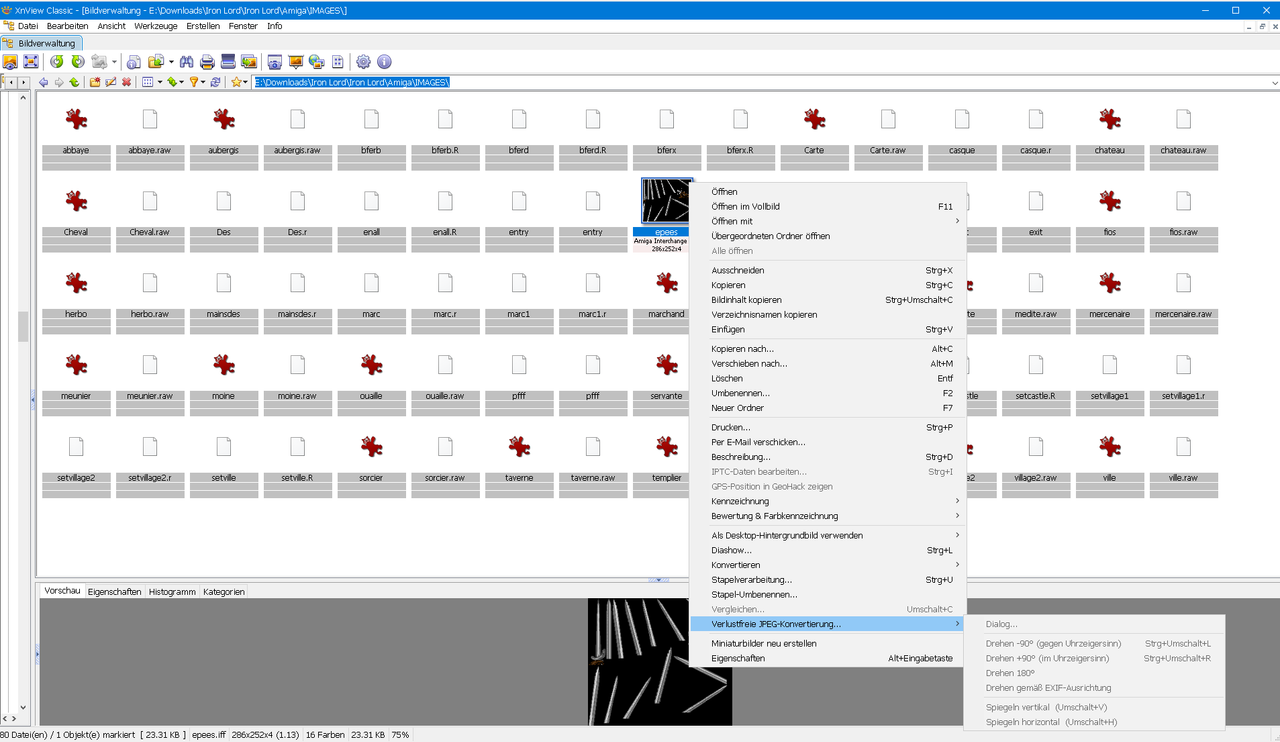Toggle fullscreen mode toolbar icon
Image resolution: width=1280 pixels, height=742 pixels.
(x=31, y=62)
